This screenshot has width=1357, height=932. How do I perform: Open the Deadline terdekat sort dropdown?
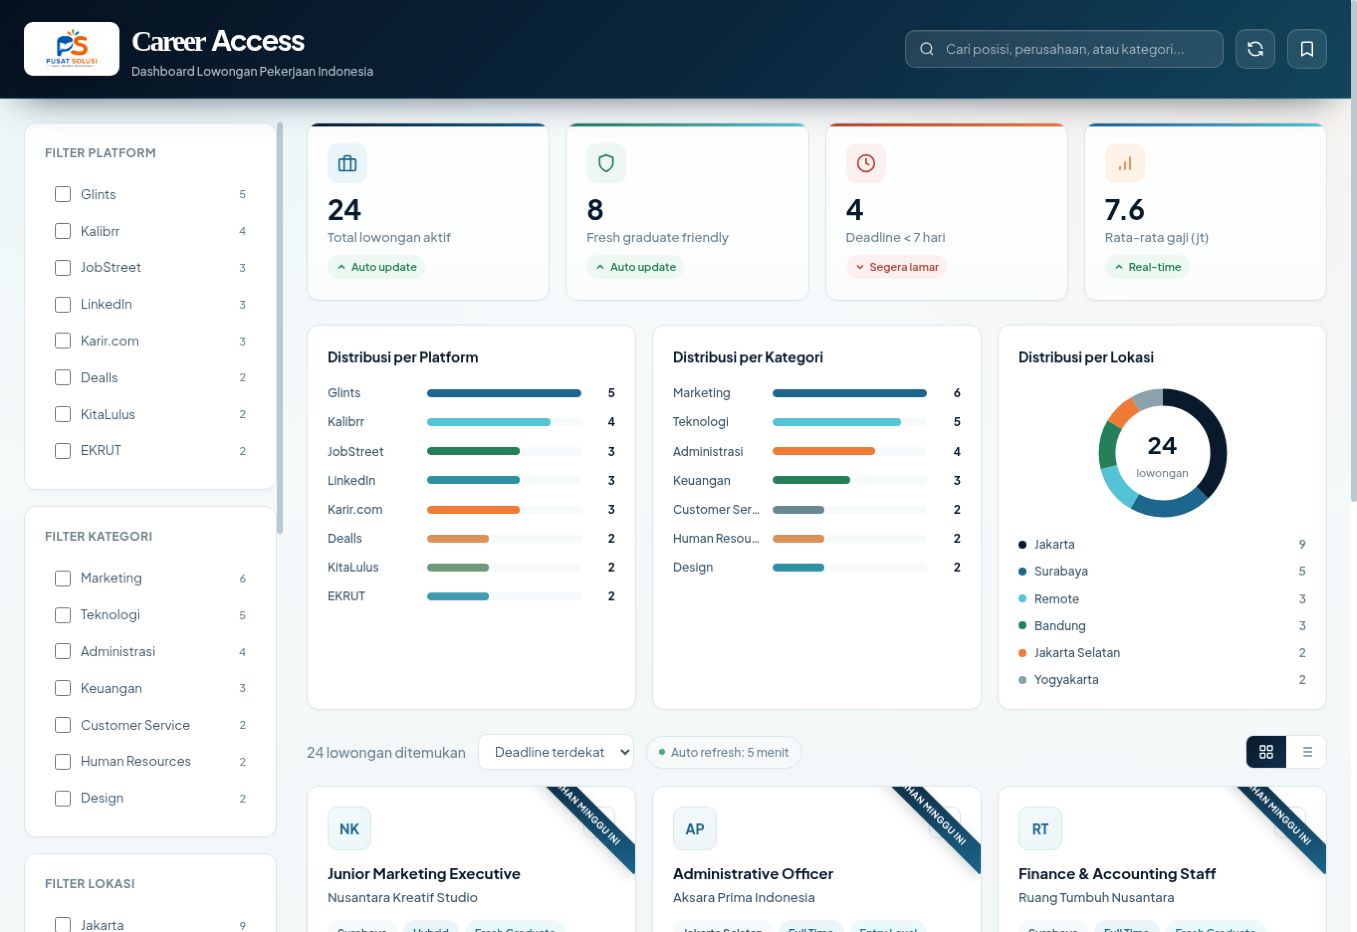point(556,752)
